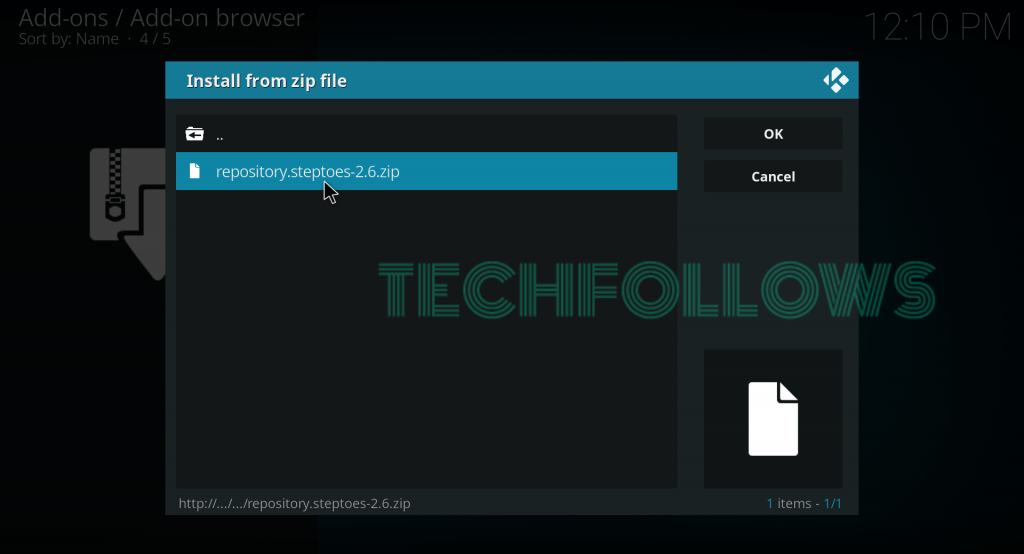
Task: Select repository.steptoes-2.6.zip file entry
Action: tap(426, 171)
